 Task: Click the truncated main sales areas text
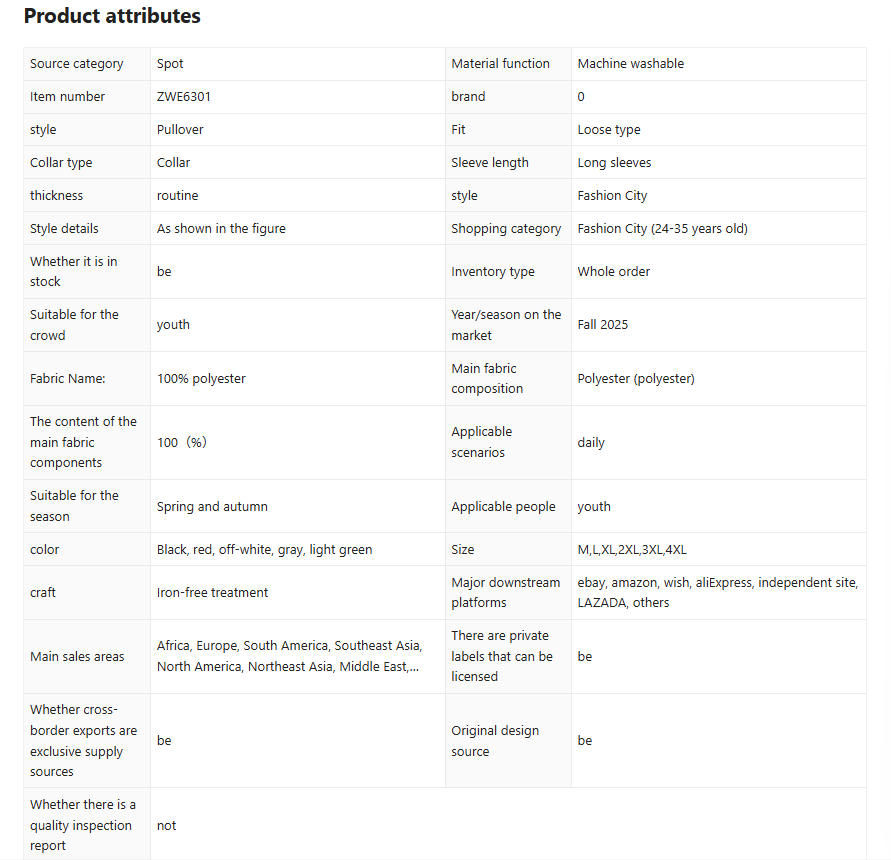click(x=288, y=657)
